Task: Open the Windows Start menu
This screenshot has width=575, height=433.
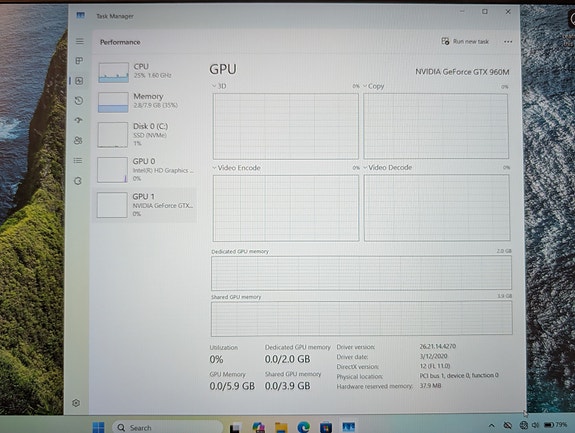Action: tap(98, 427)
